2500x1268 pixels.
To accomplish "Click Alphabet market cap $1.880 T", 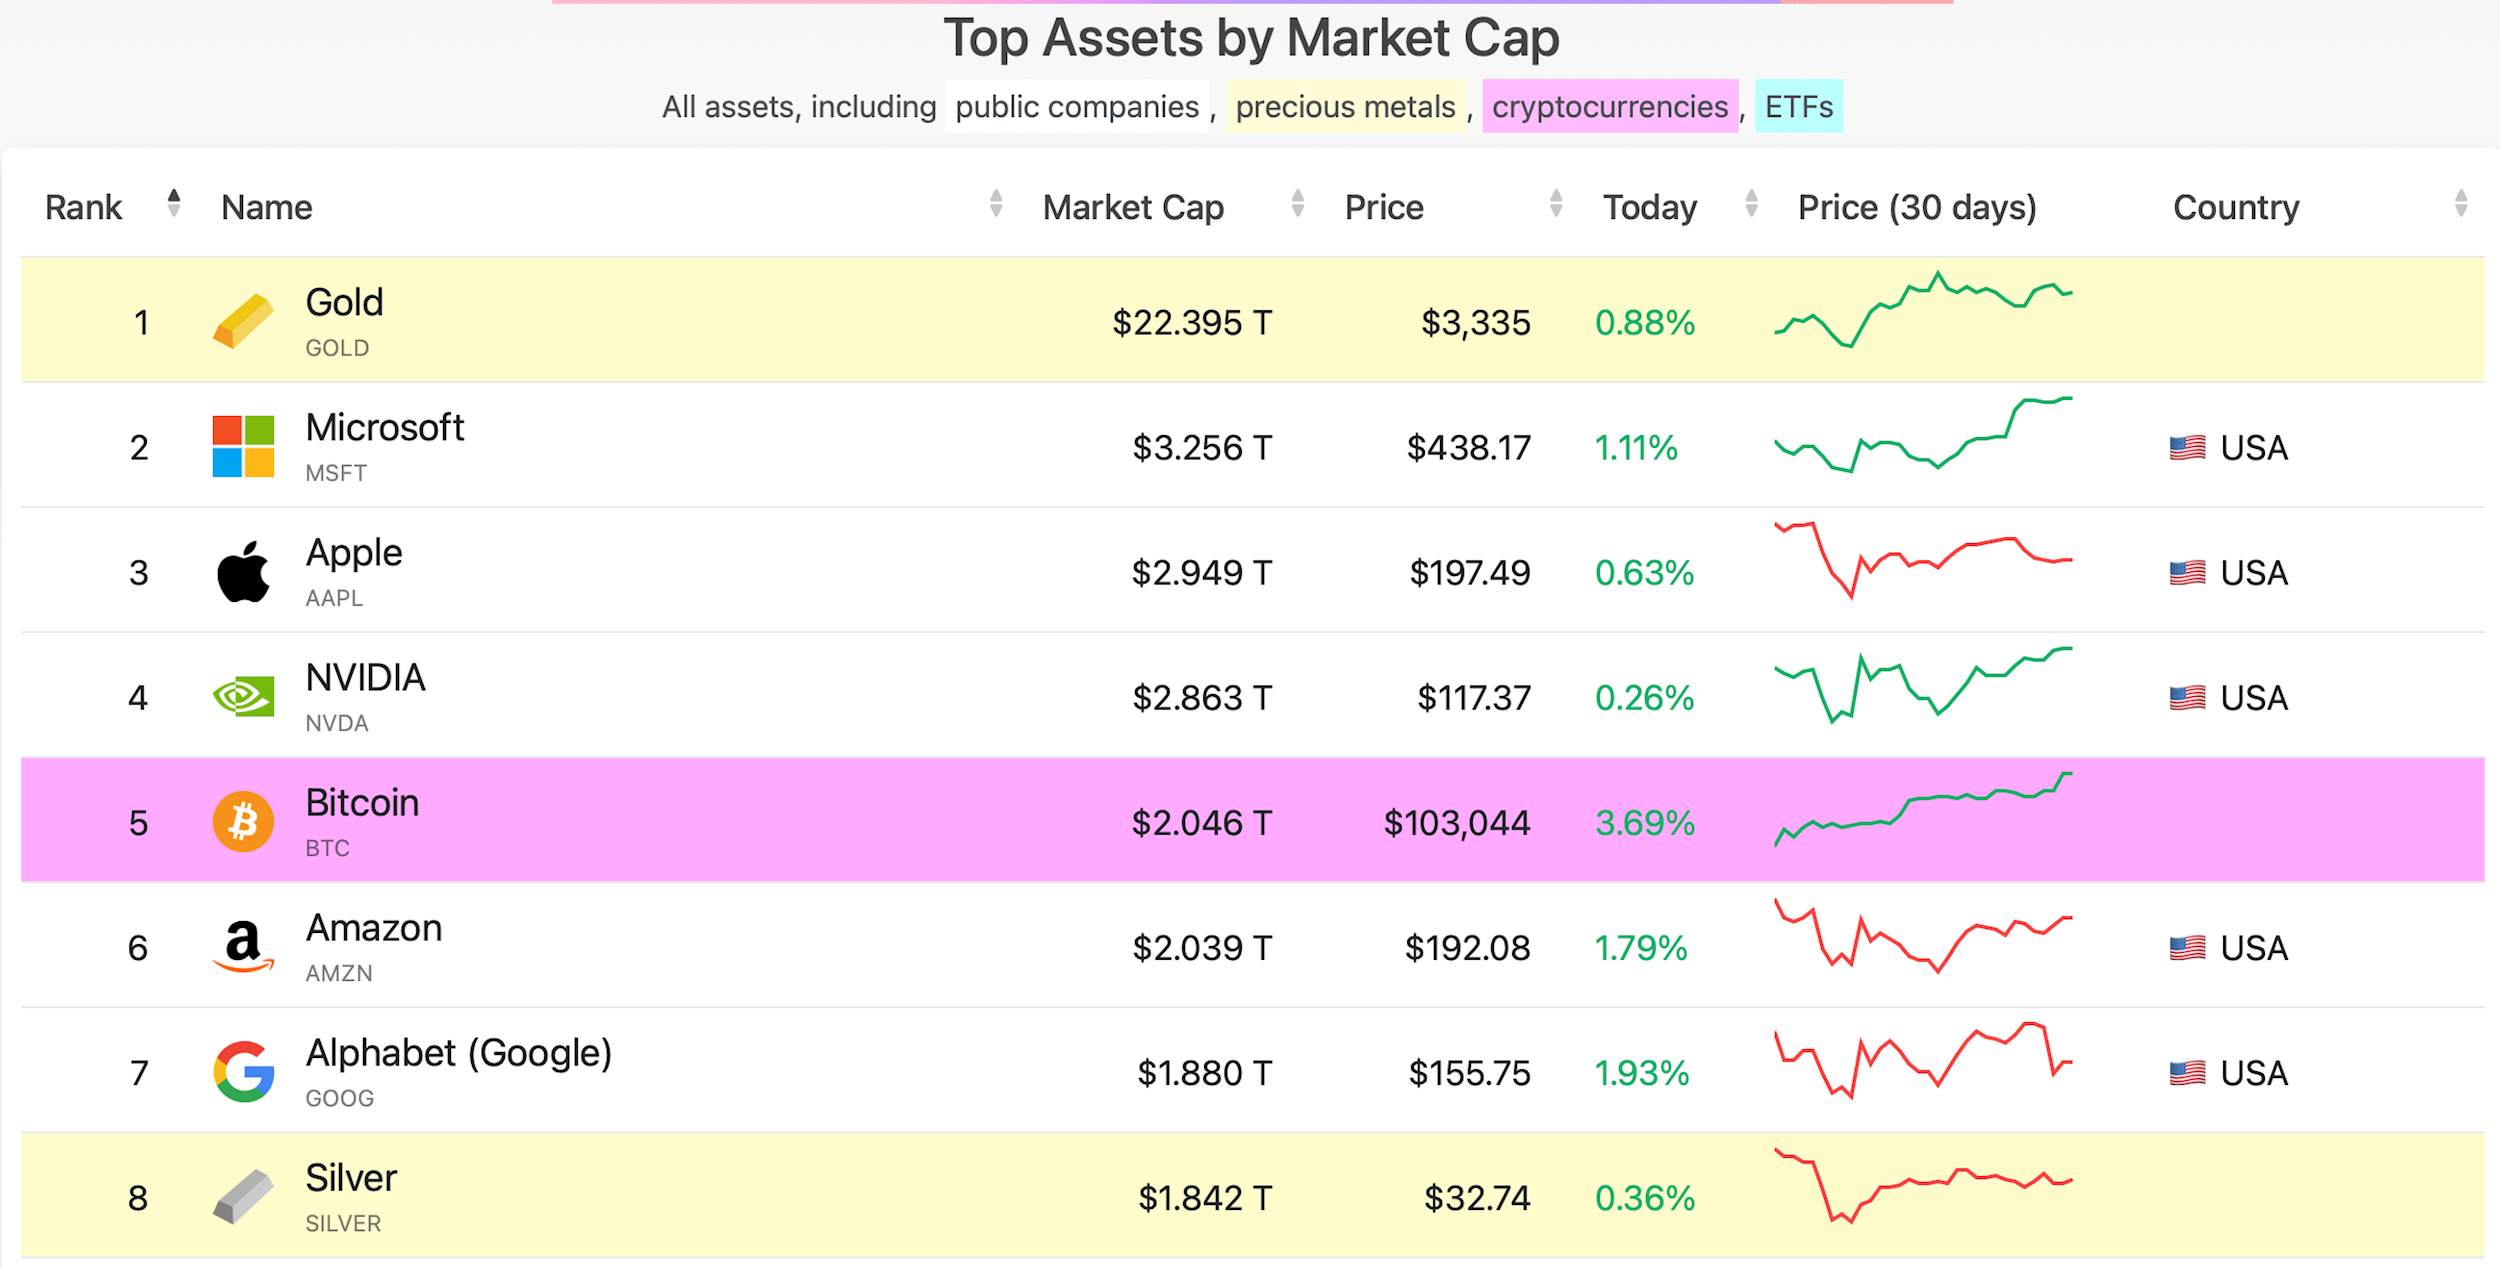I will (1205, 1073).
